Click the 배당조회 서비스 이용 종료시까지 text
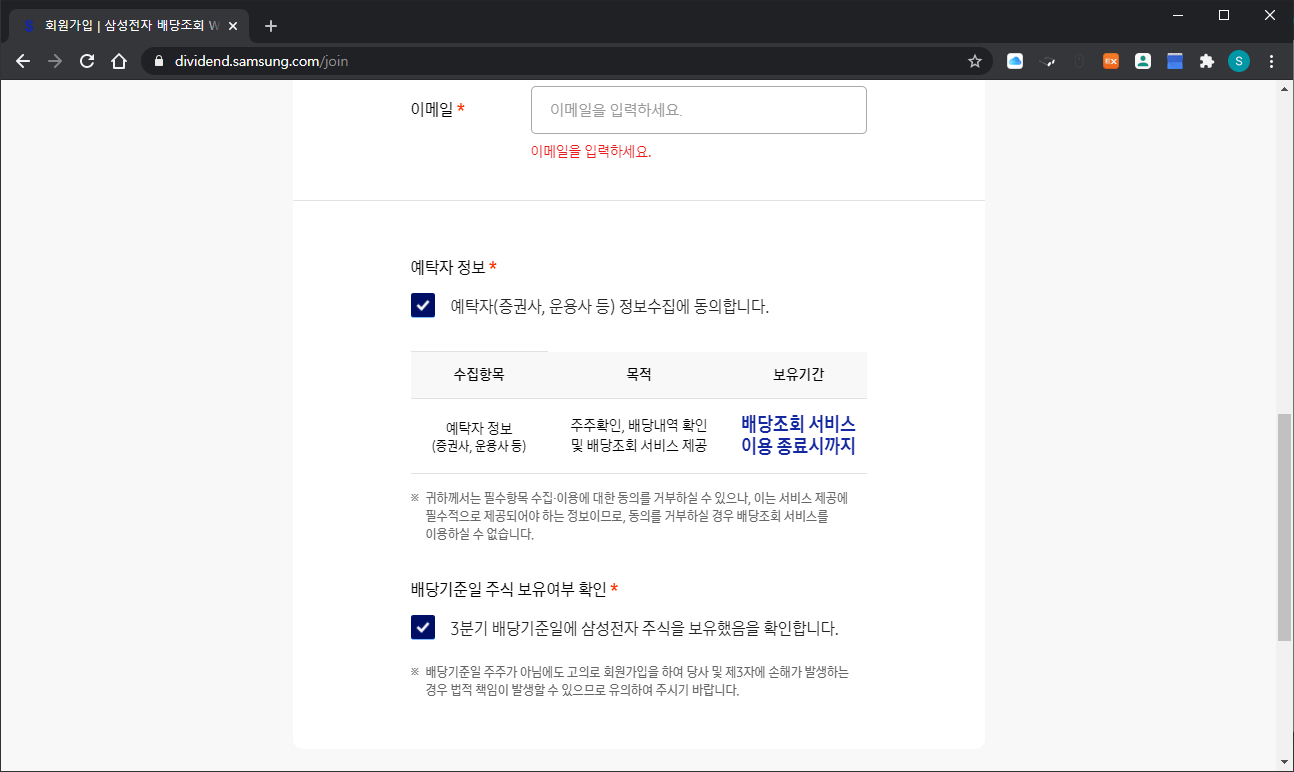Screen dimensions: 1294x772 pyautogui.click(x=798, y=435)
